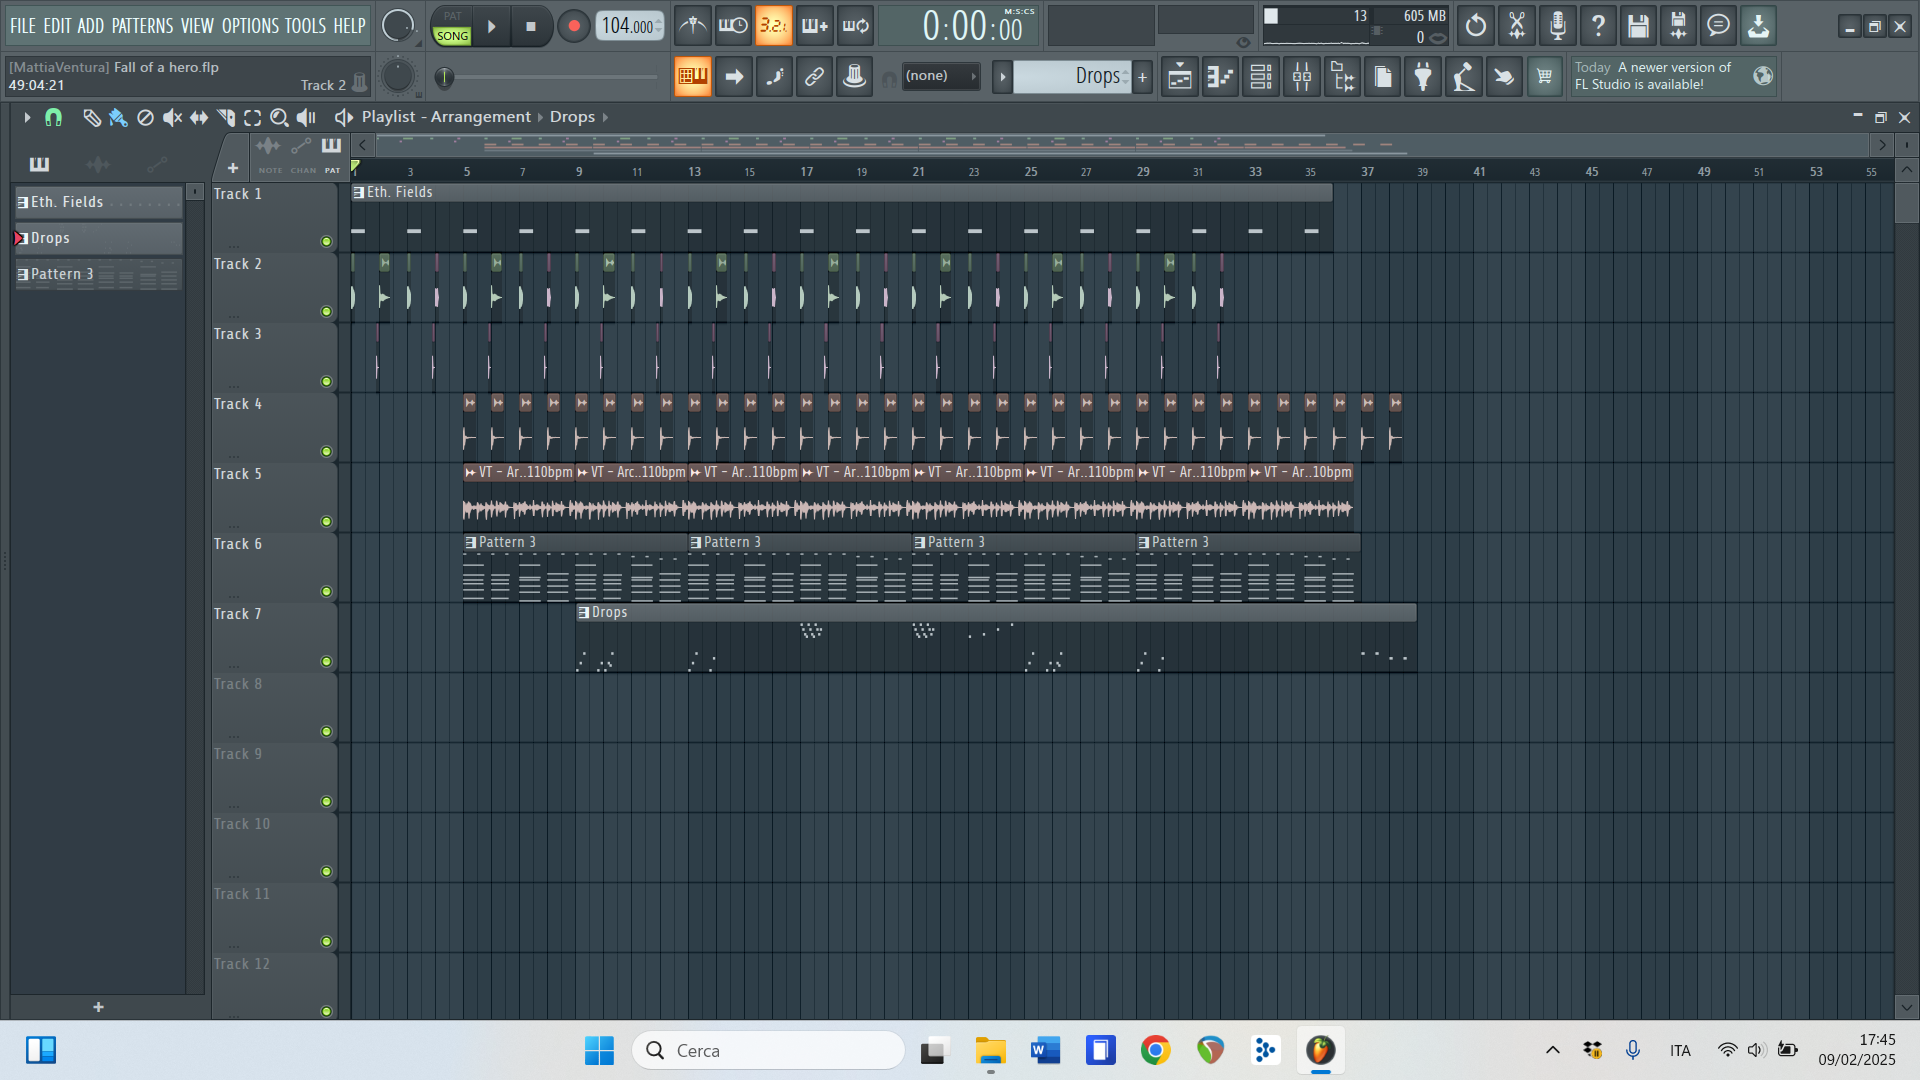Open the FL Studio shop cart icon

[x=1545, y=76]
